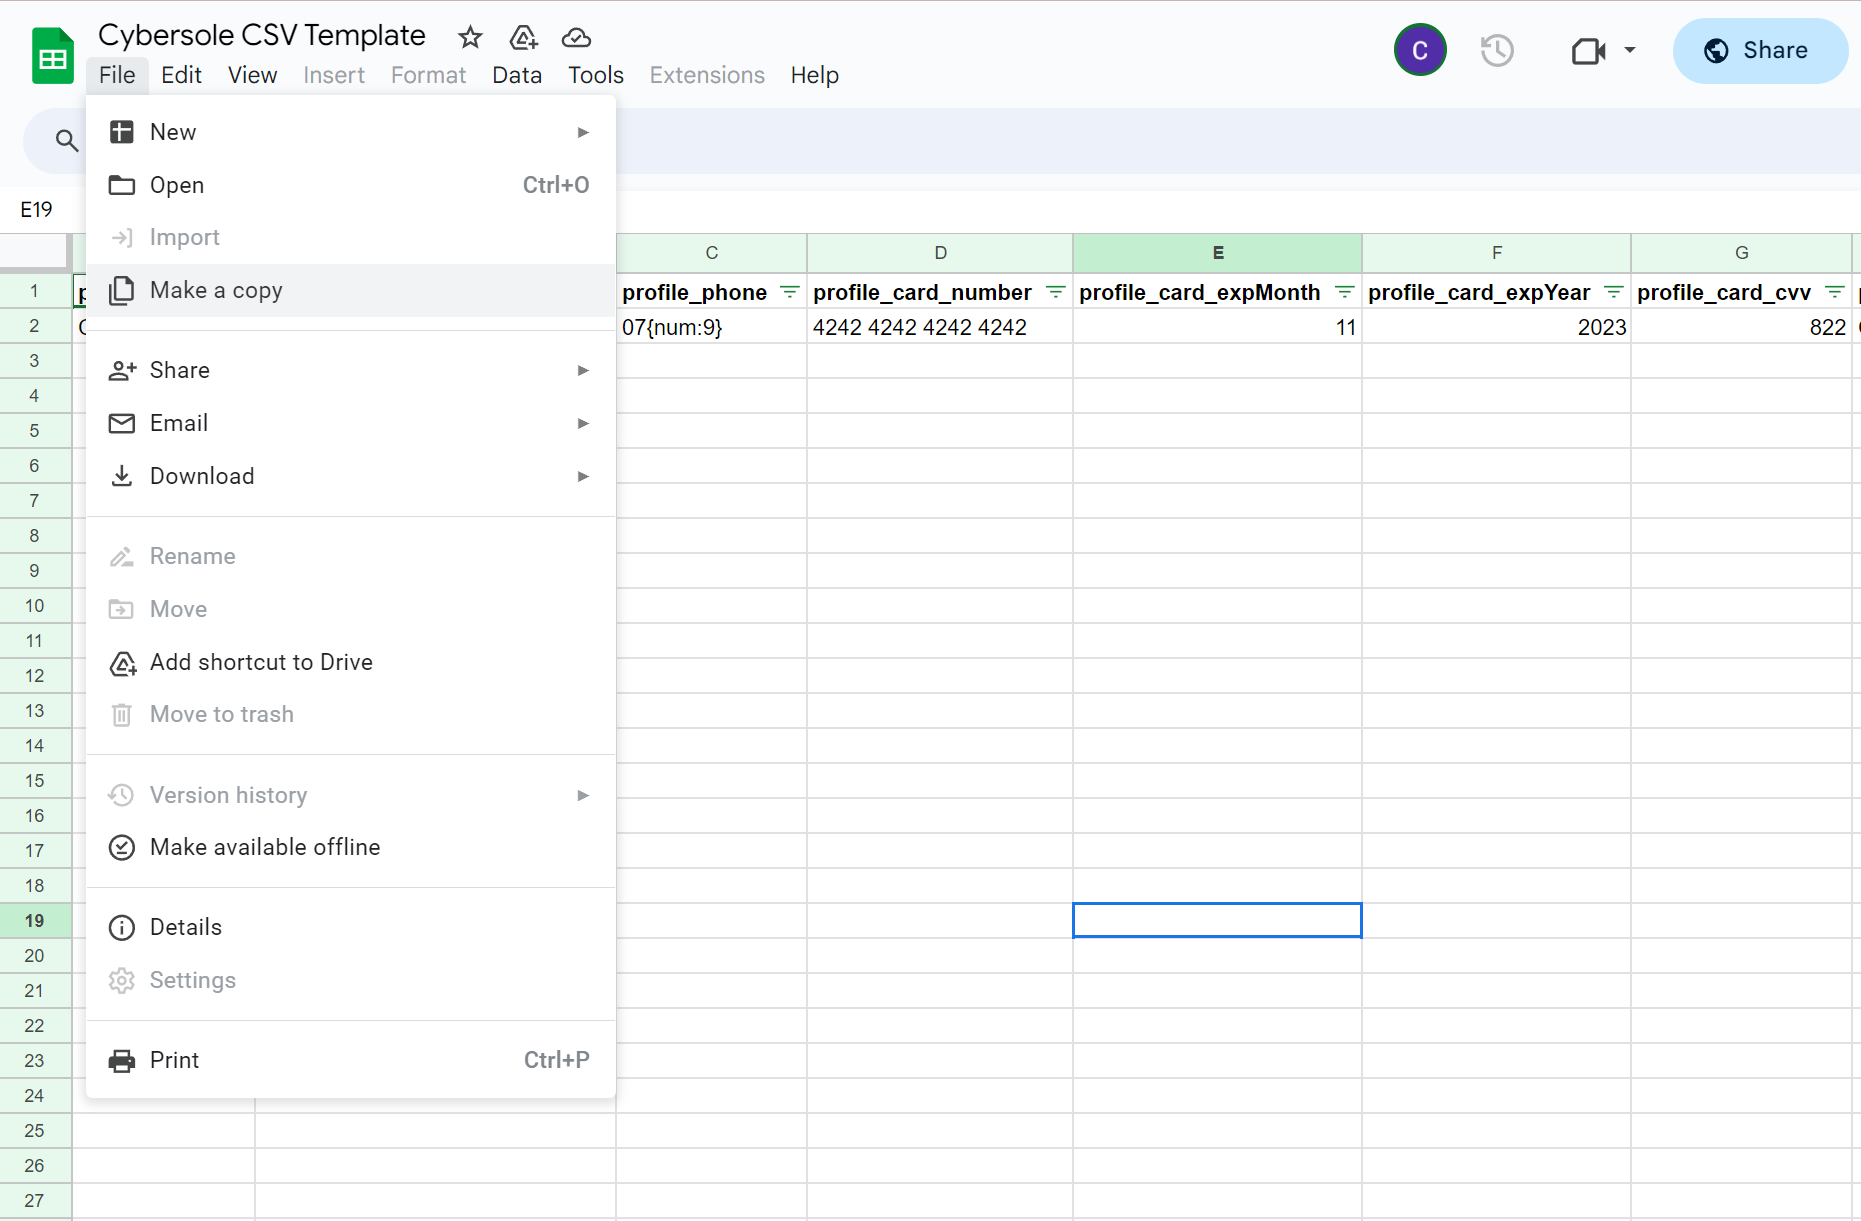The width and height of the screenshot is (1861, 1221).
Task: Start a meeting with camera icon
Action: pos(1588,51)
